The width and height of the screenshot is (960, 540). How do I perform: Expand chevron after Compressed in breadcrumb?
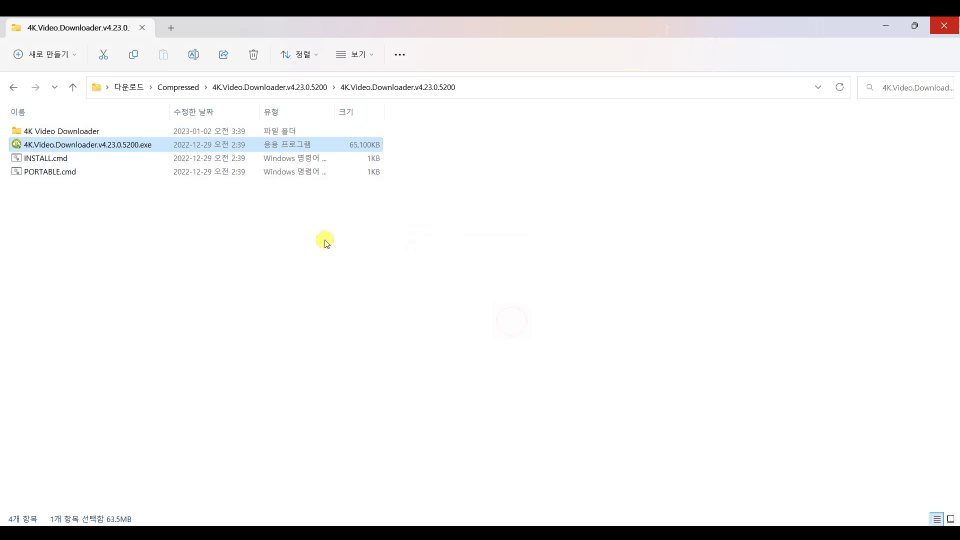tap(206, 87)
